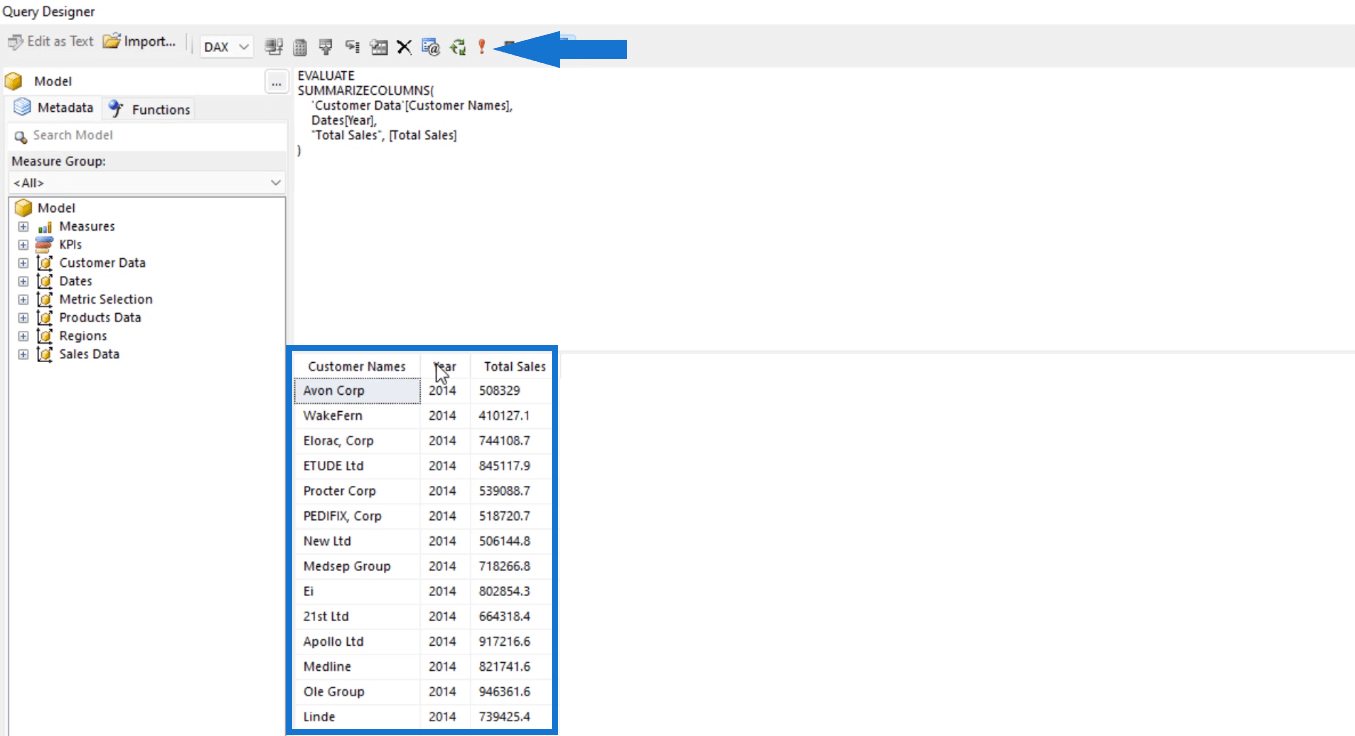
Task: Toggle the Show Aggregations toolbar icon
Action: (378, 47)
